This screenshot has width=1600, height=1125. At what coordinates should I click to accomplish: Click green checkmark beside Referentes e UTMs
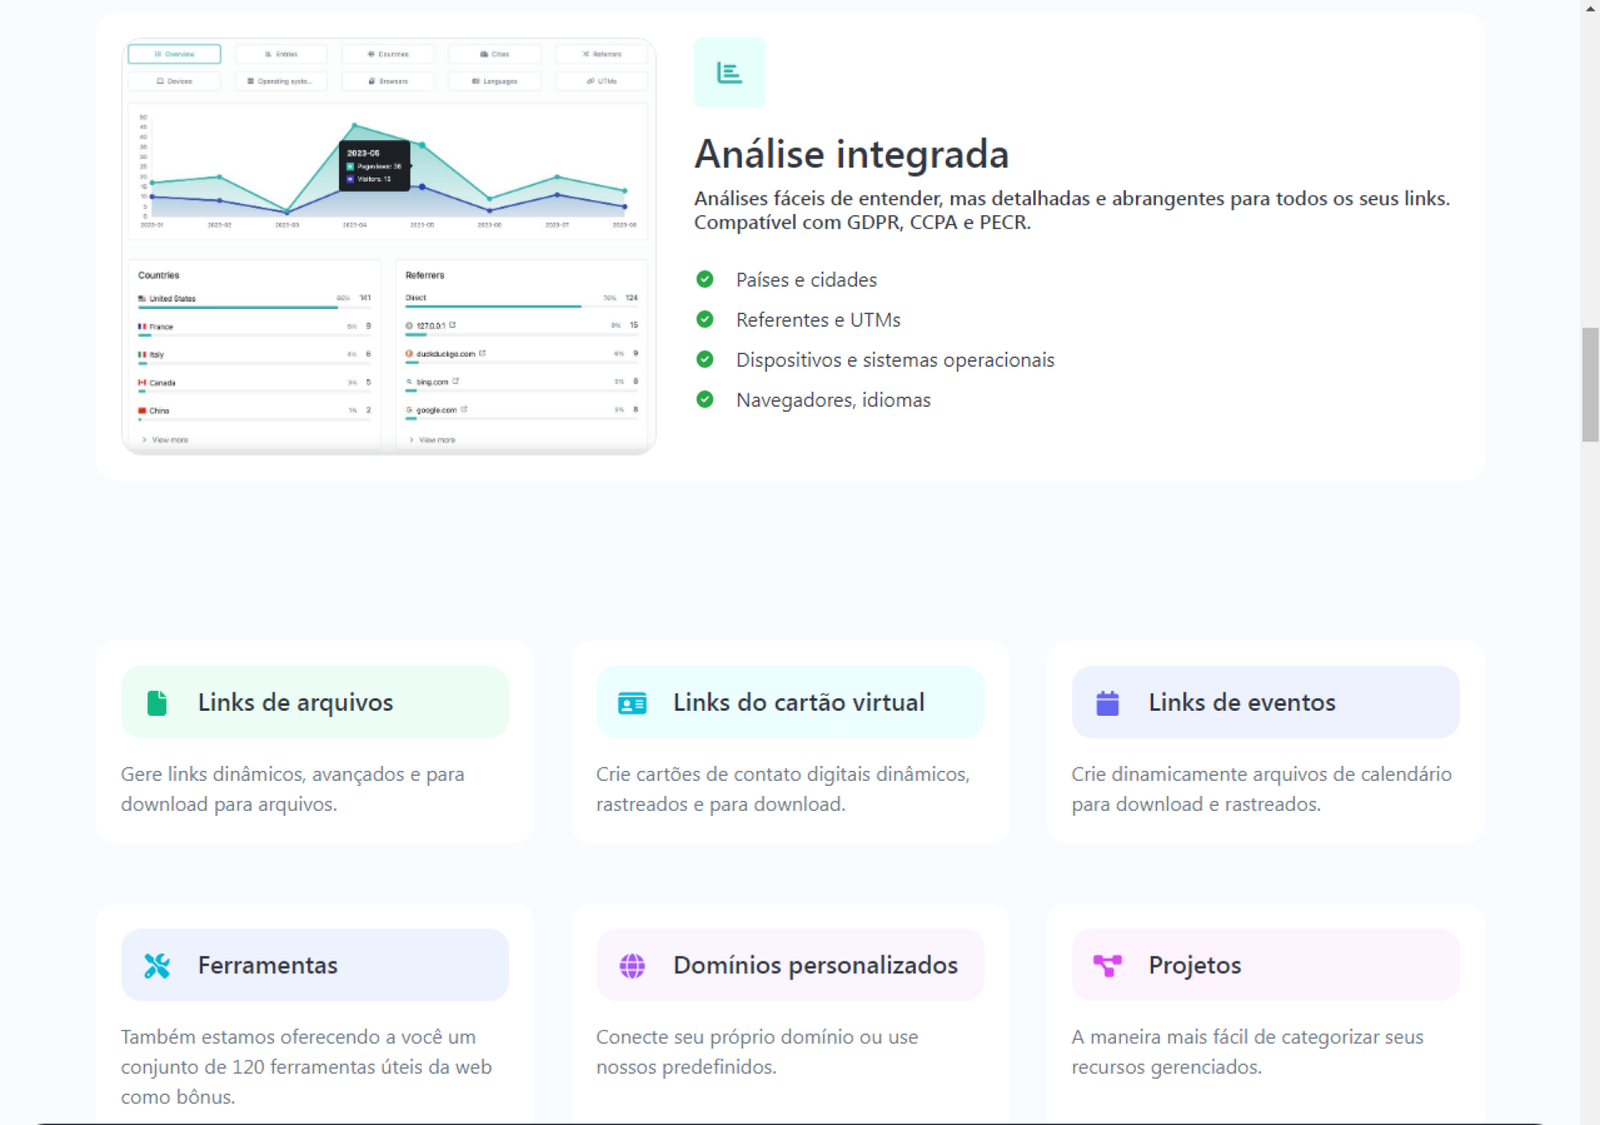[705, 319]
